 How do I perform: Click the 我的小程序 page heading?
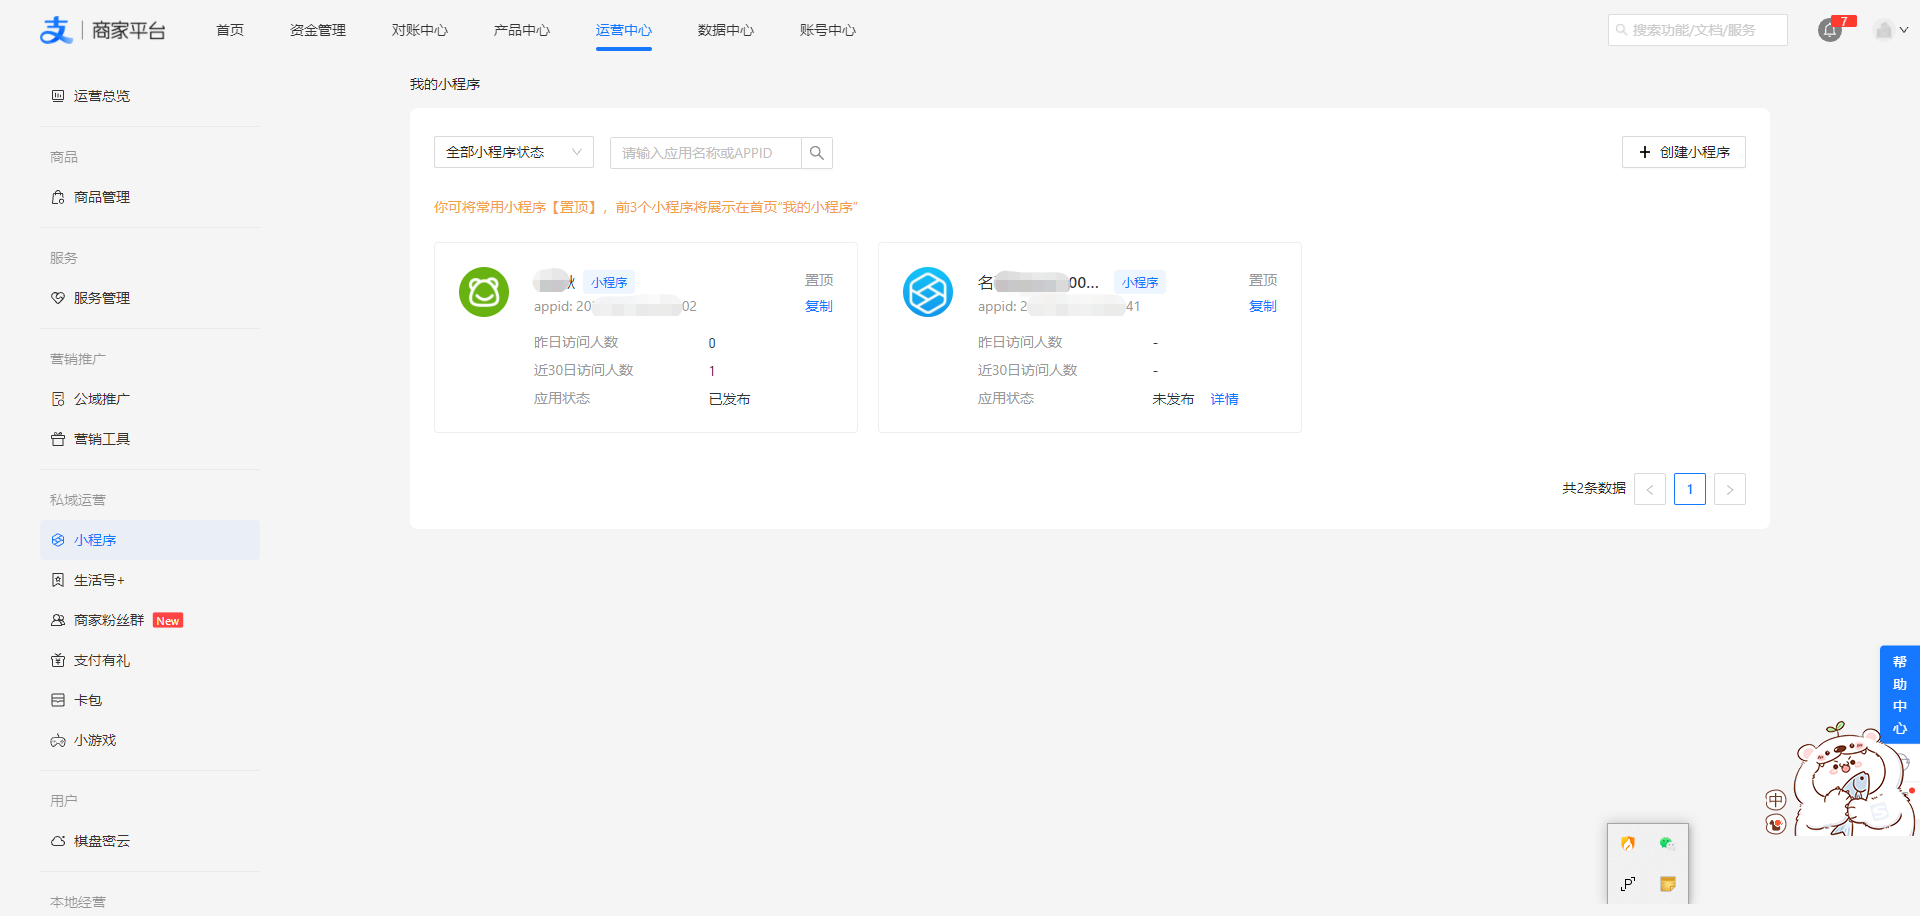[445, 84]
